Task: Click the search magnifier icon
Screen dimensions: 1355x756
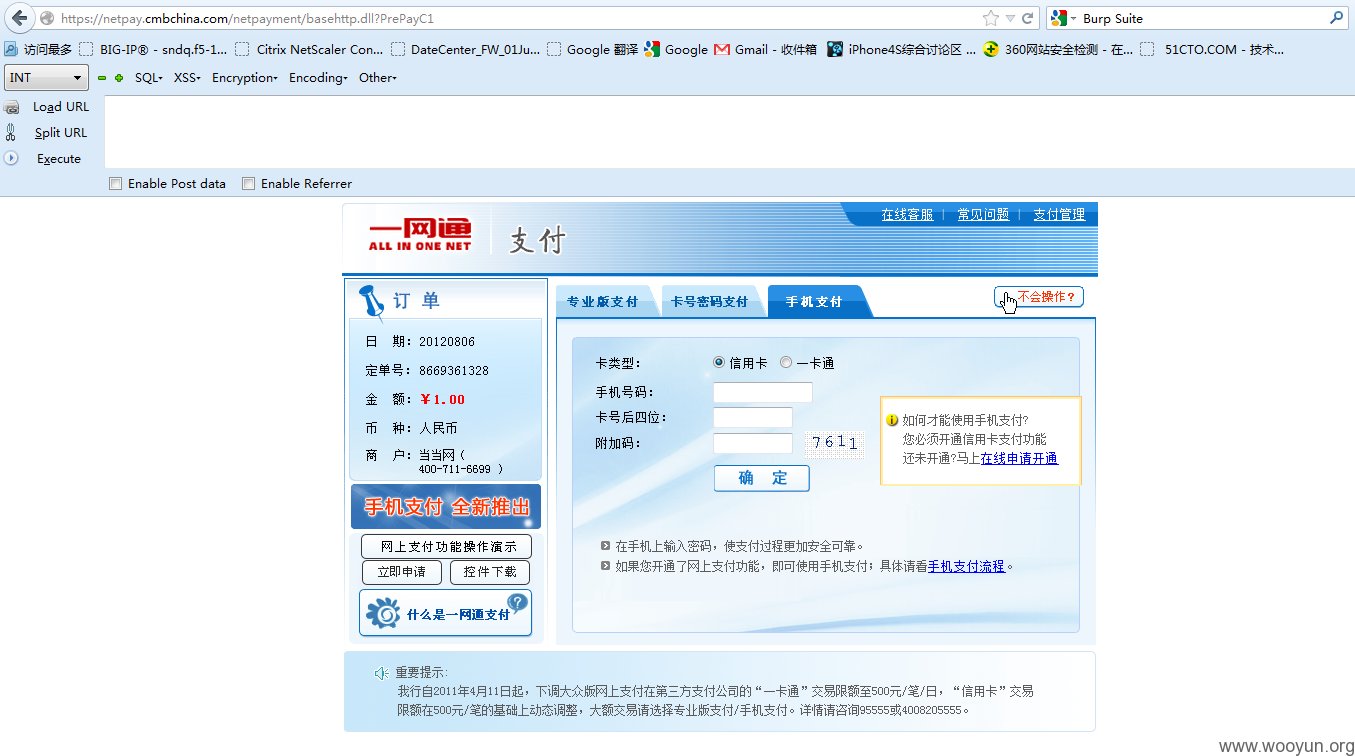Action: (1337, 18)
